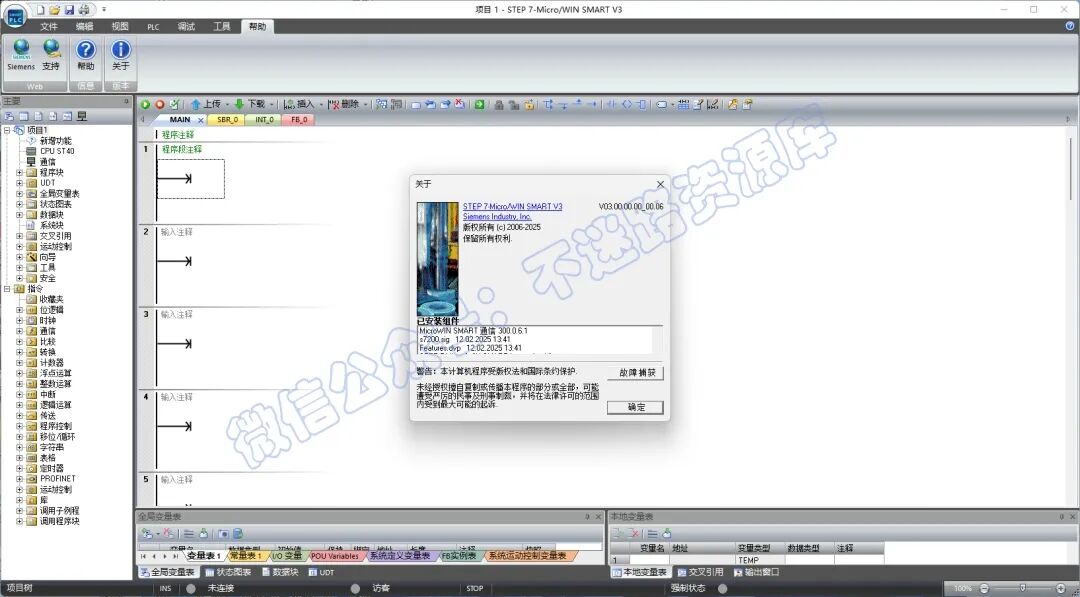Close the MAIN editor tab
The image size is (1080, 597).
click(201, 120)
